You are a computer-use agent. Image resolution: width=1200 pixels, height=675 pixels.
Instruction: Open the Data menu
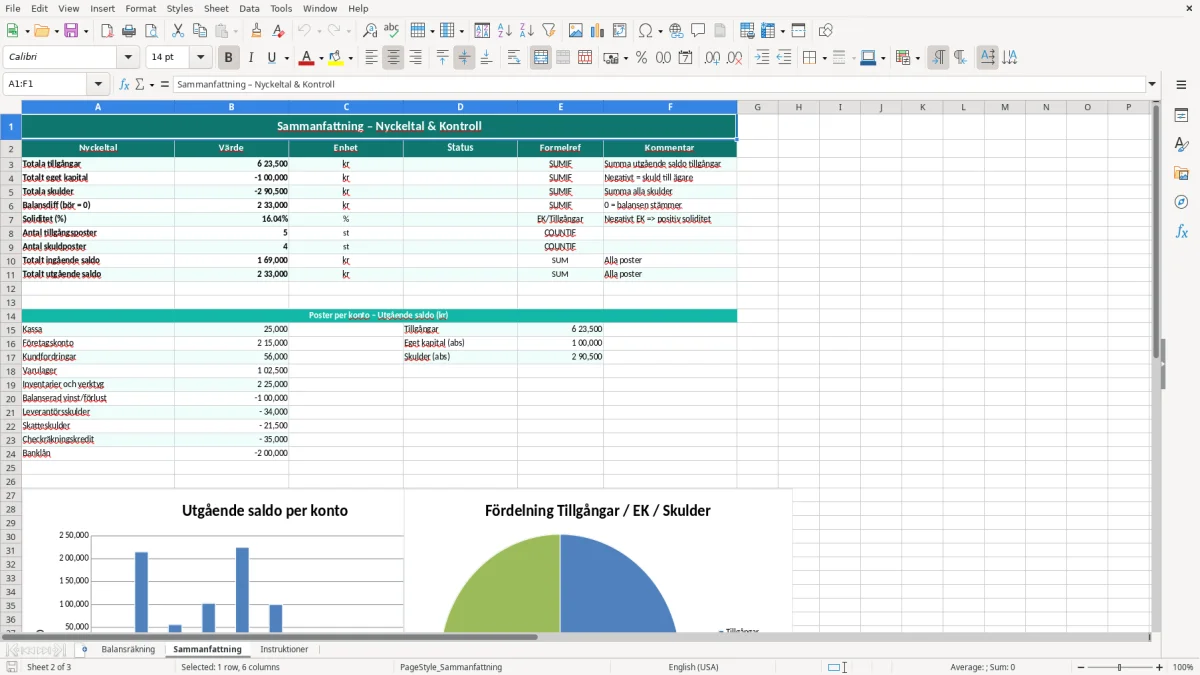(249, 8)
